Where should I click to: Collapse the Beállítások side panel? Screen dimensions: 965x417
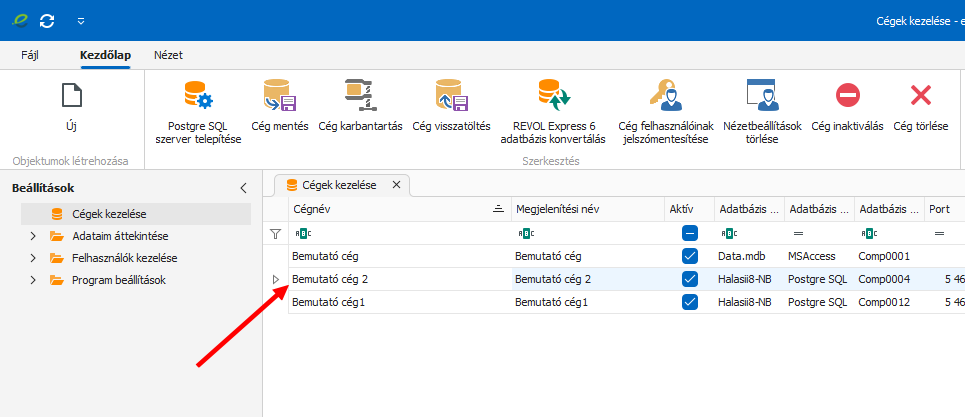pyautogui.click(x=243, y=188)
